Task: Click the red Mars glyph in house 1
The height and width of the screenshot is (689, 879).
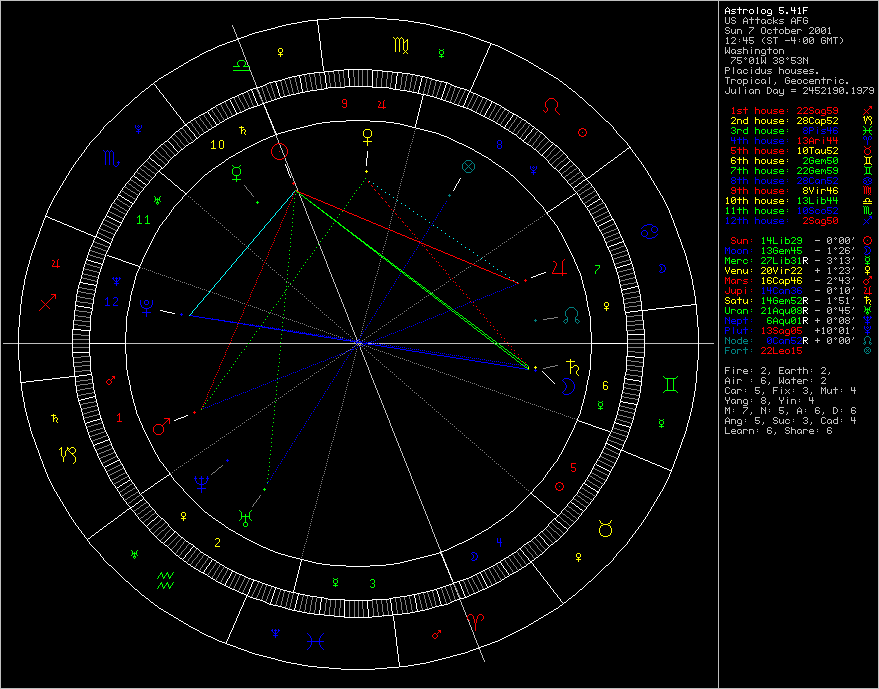Action: tap(161, 427)
